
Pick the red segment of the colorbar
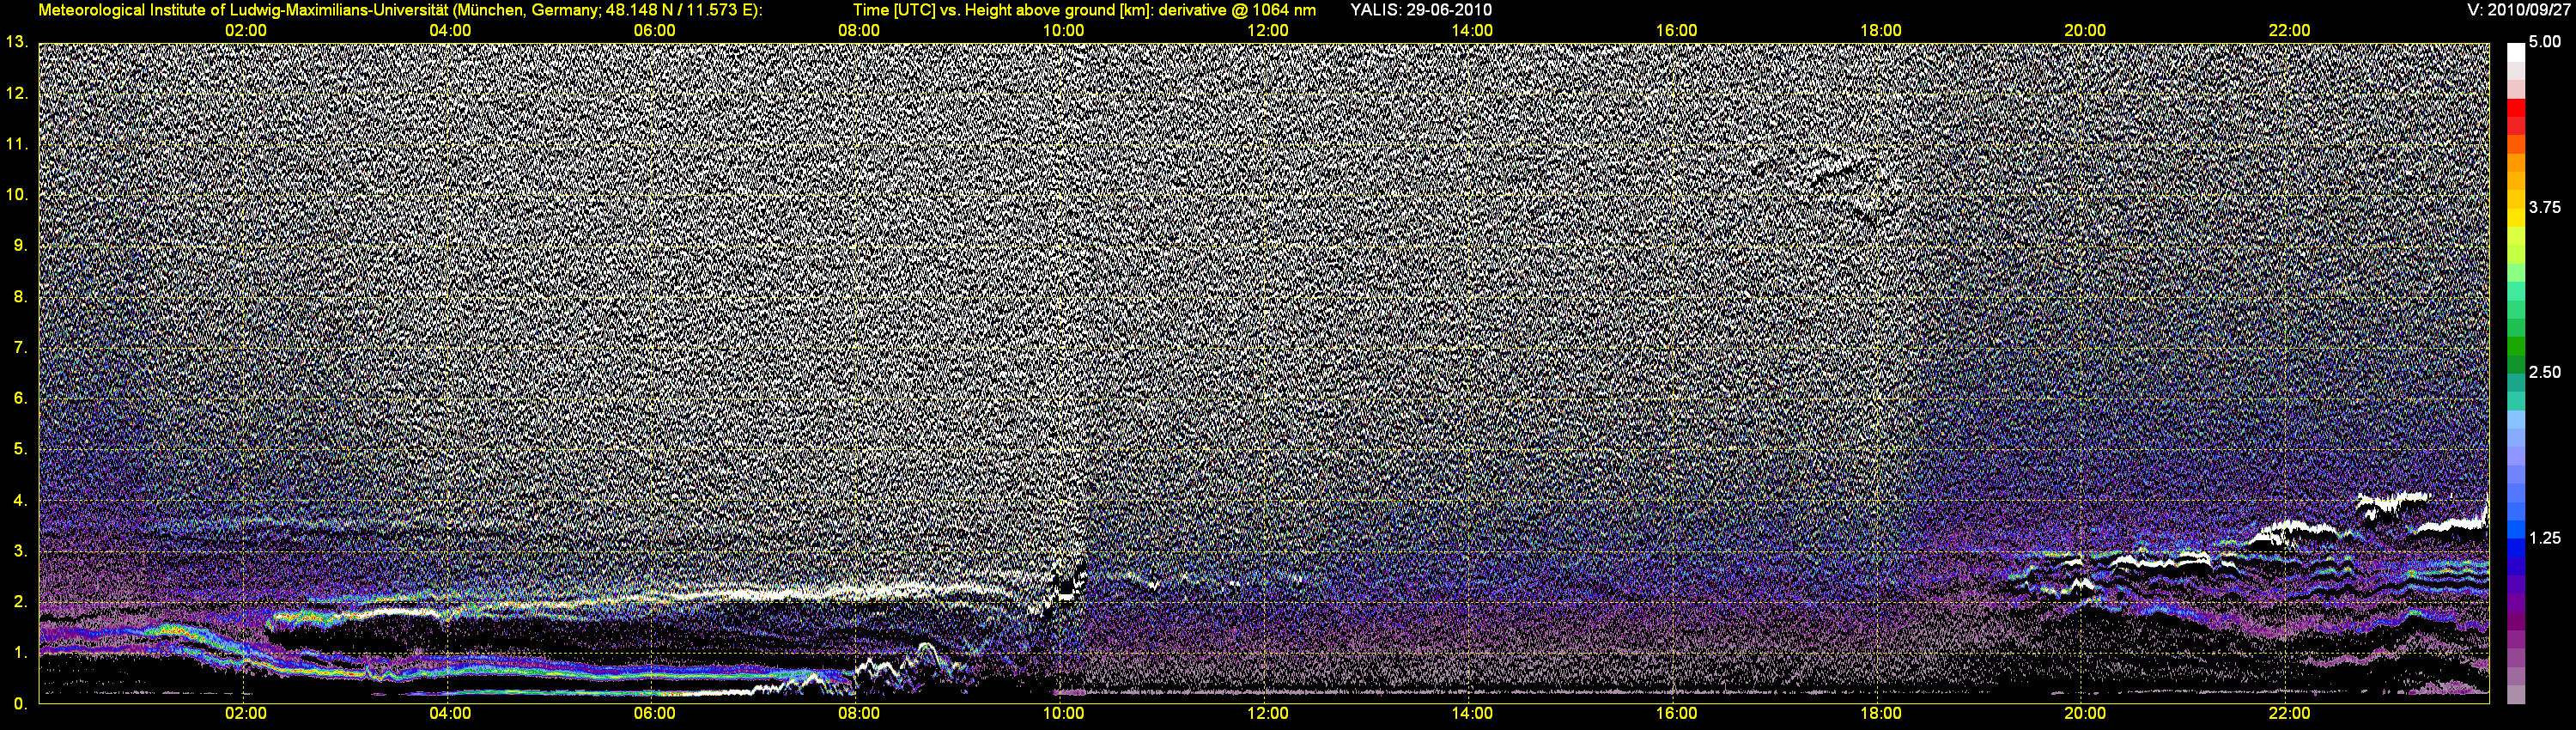pos(2515,108)
